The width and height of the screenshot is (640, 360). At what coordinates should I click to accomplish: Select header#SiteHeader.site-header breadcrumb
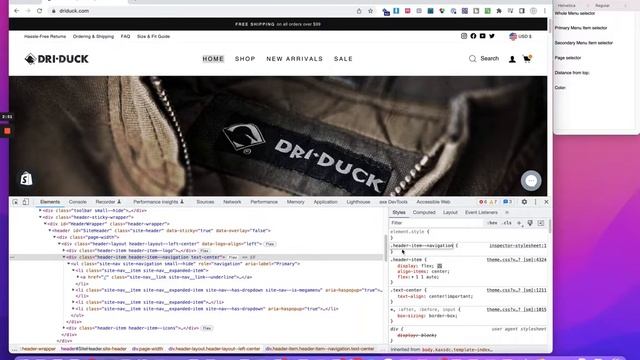[93, 349]
